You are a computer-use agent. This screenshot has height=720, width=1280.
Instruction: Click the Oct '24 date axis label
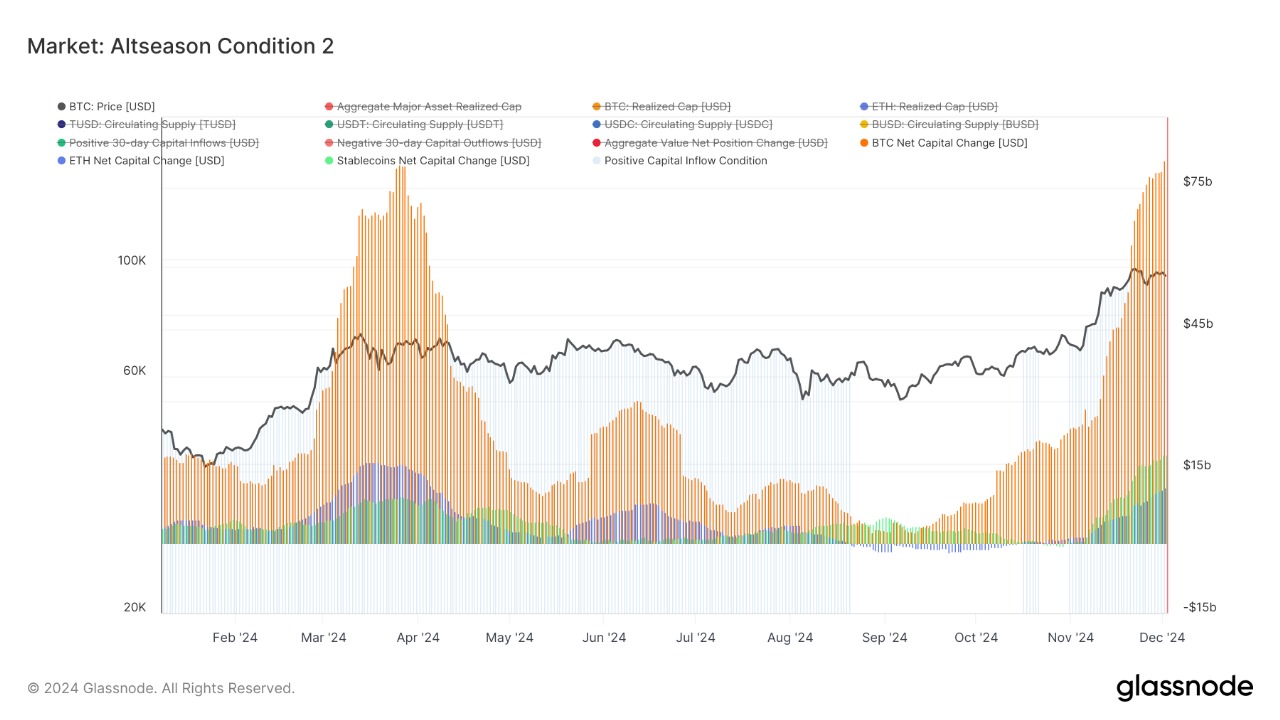tap(976, 638)
